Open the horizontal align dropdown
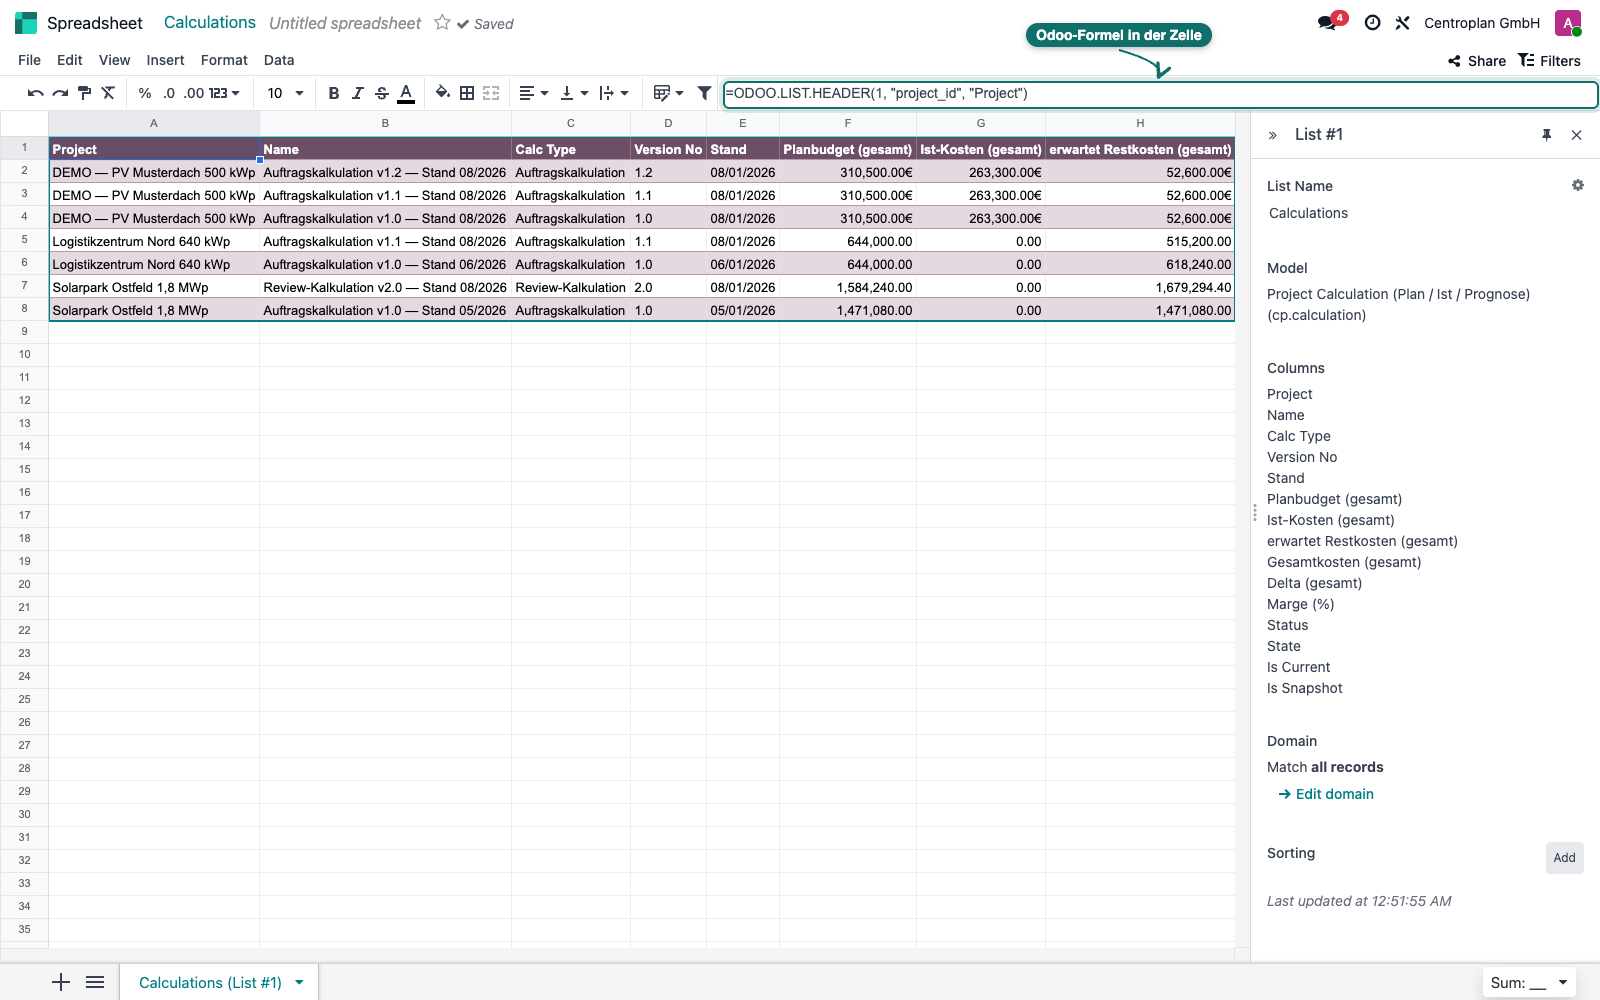This screenshot has height=1000, width=1600. coord(533,93)
